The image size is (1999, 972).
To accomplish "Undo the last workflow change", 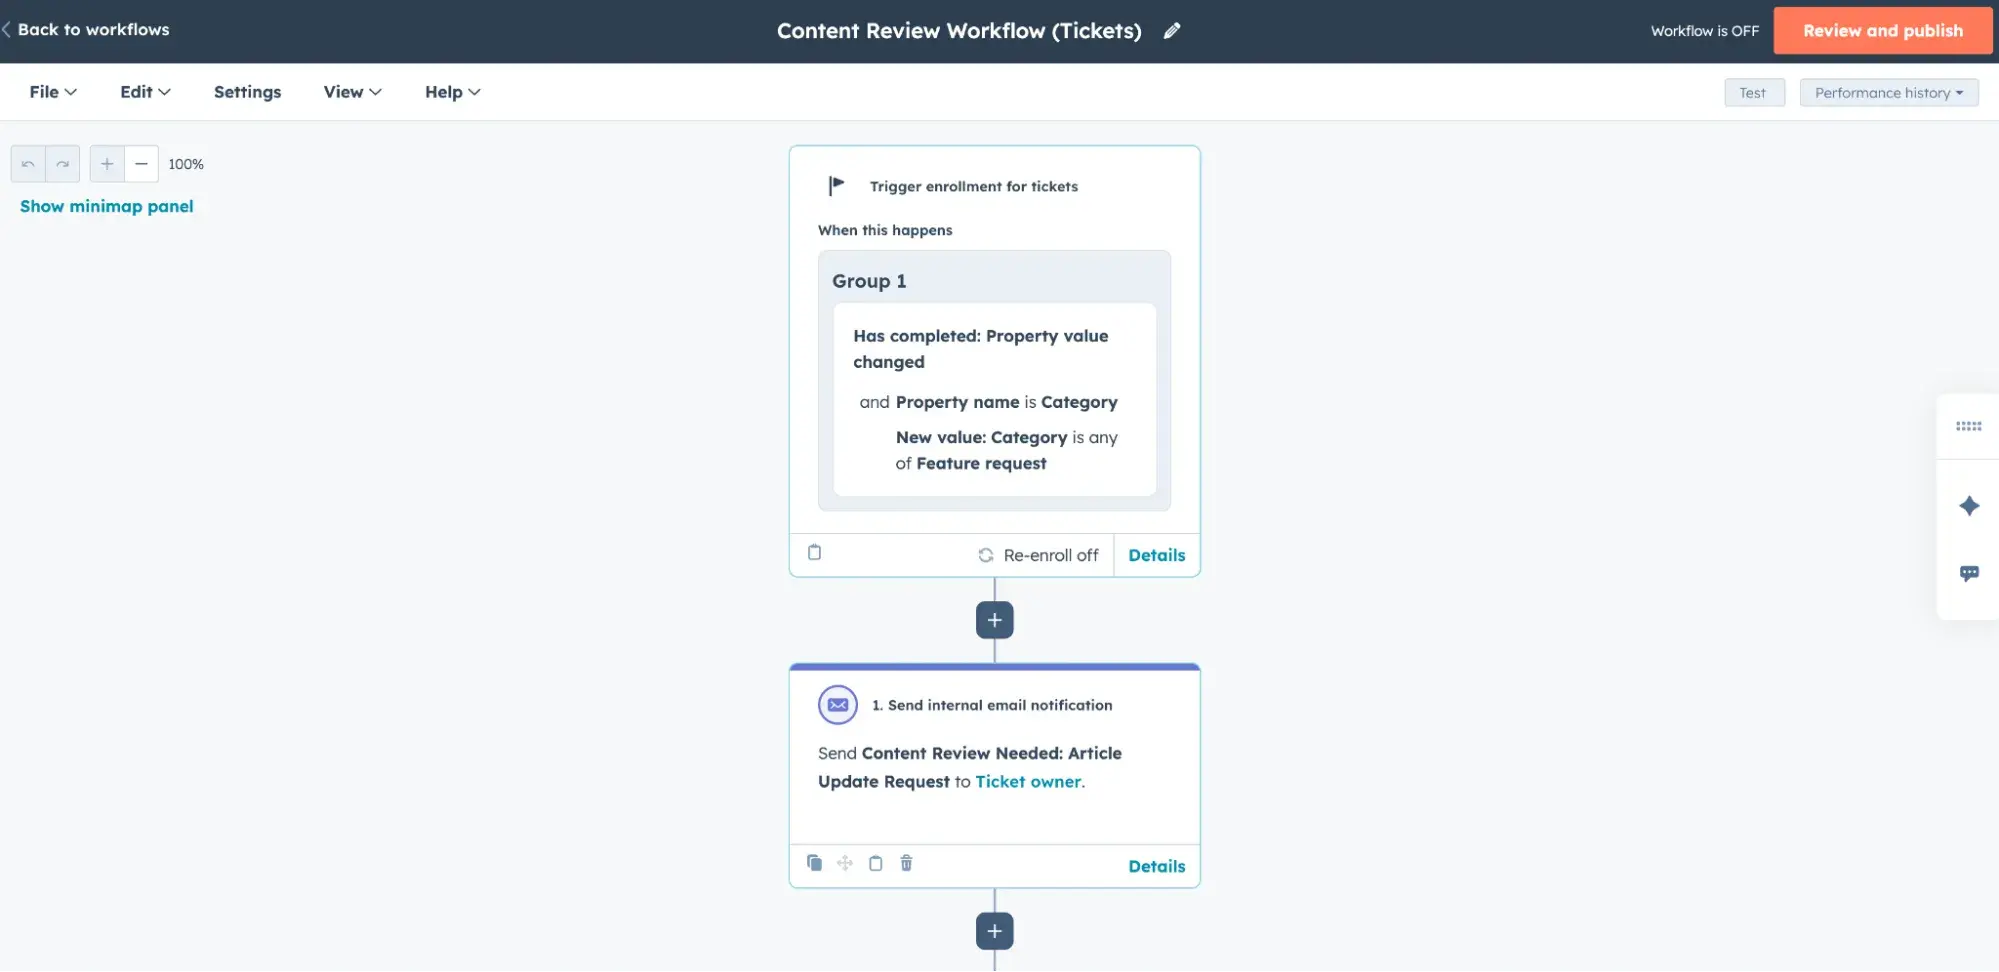I will pyautogui.click(x=28, y=163).
